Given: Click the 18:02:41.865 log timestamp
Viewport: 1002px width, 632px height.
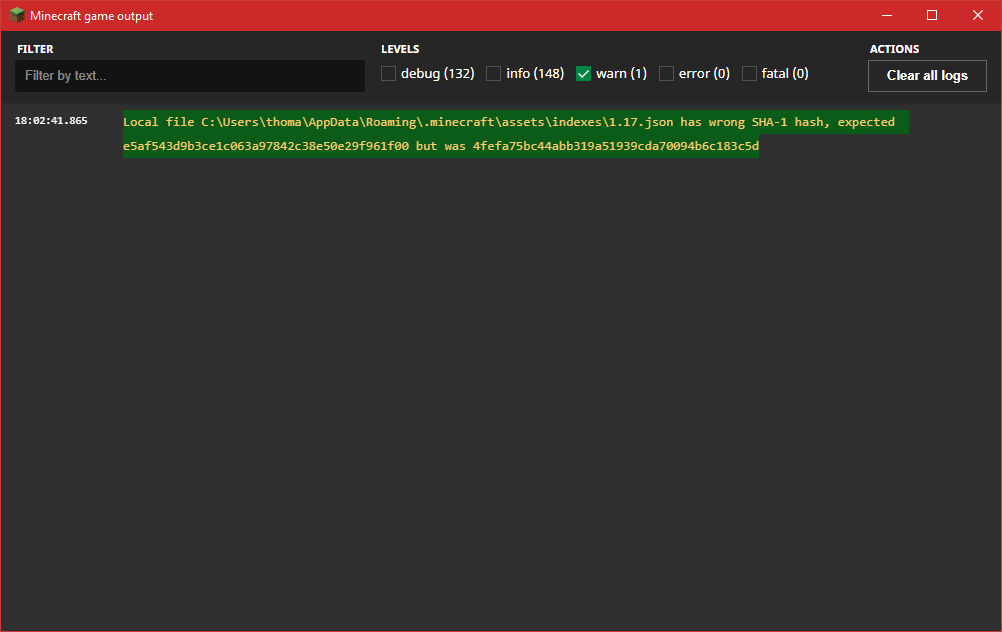Looking at the screenshot, I should [x=51, y=121].
